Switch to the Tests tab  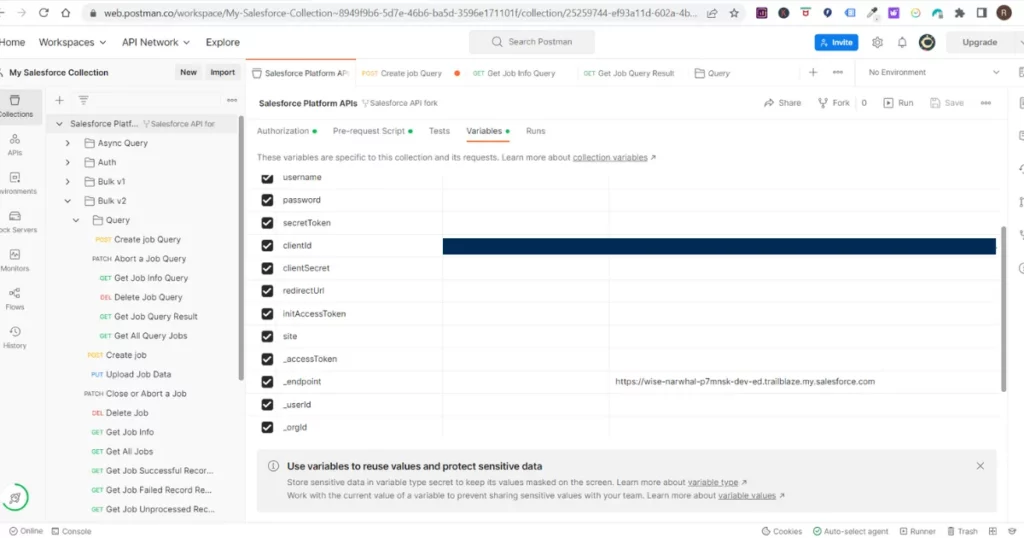click(x=439, y=131)
